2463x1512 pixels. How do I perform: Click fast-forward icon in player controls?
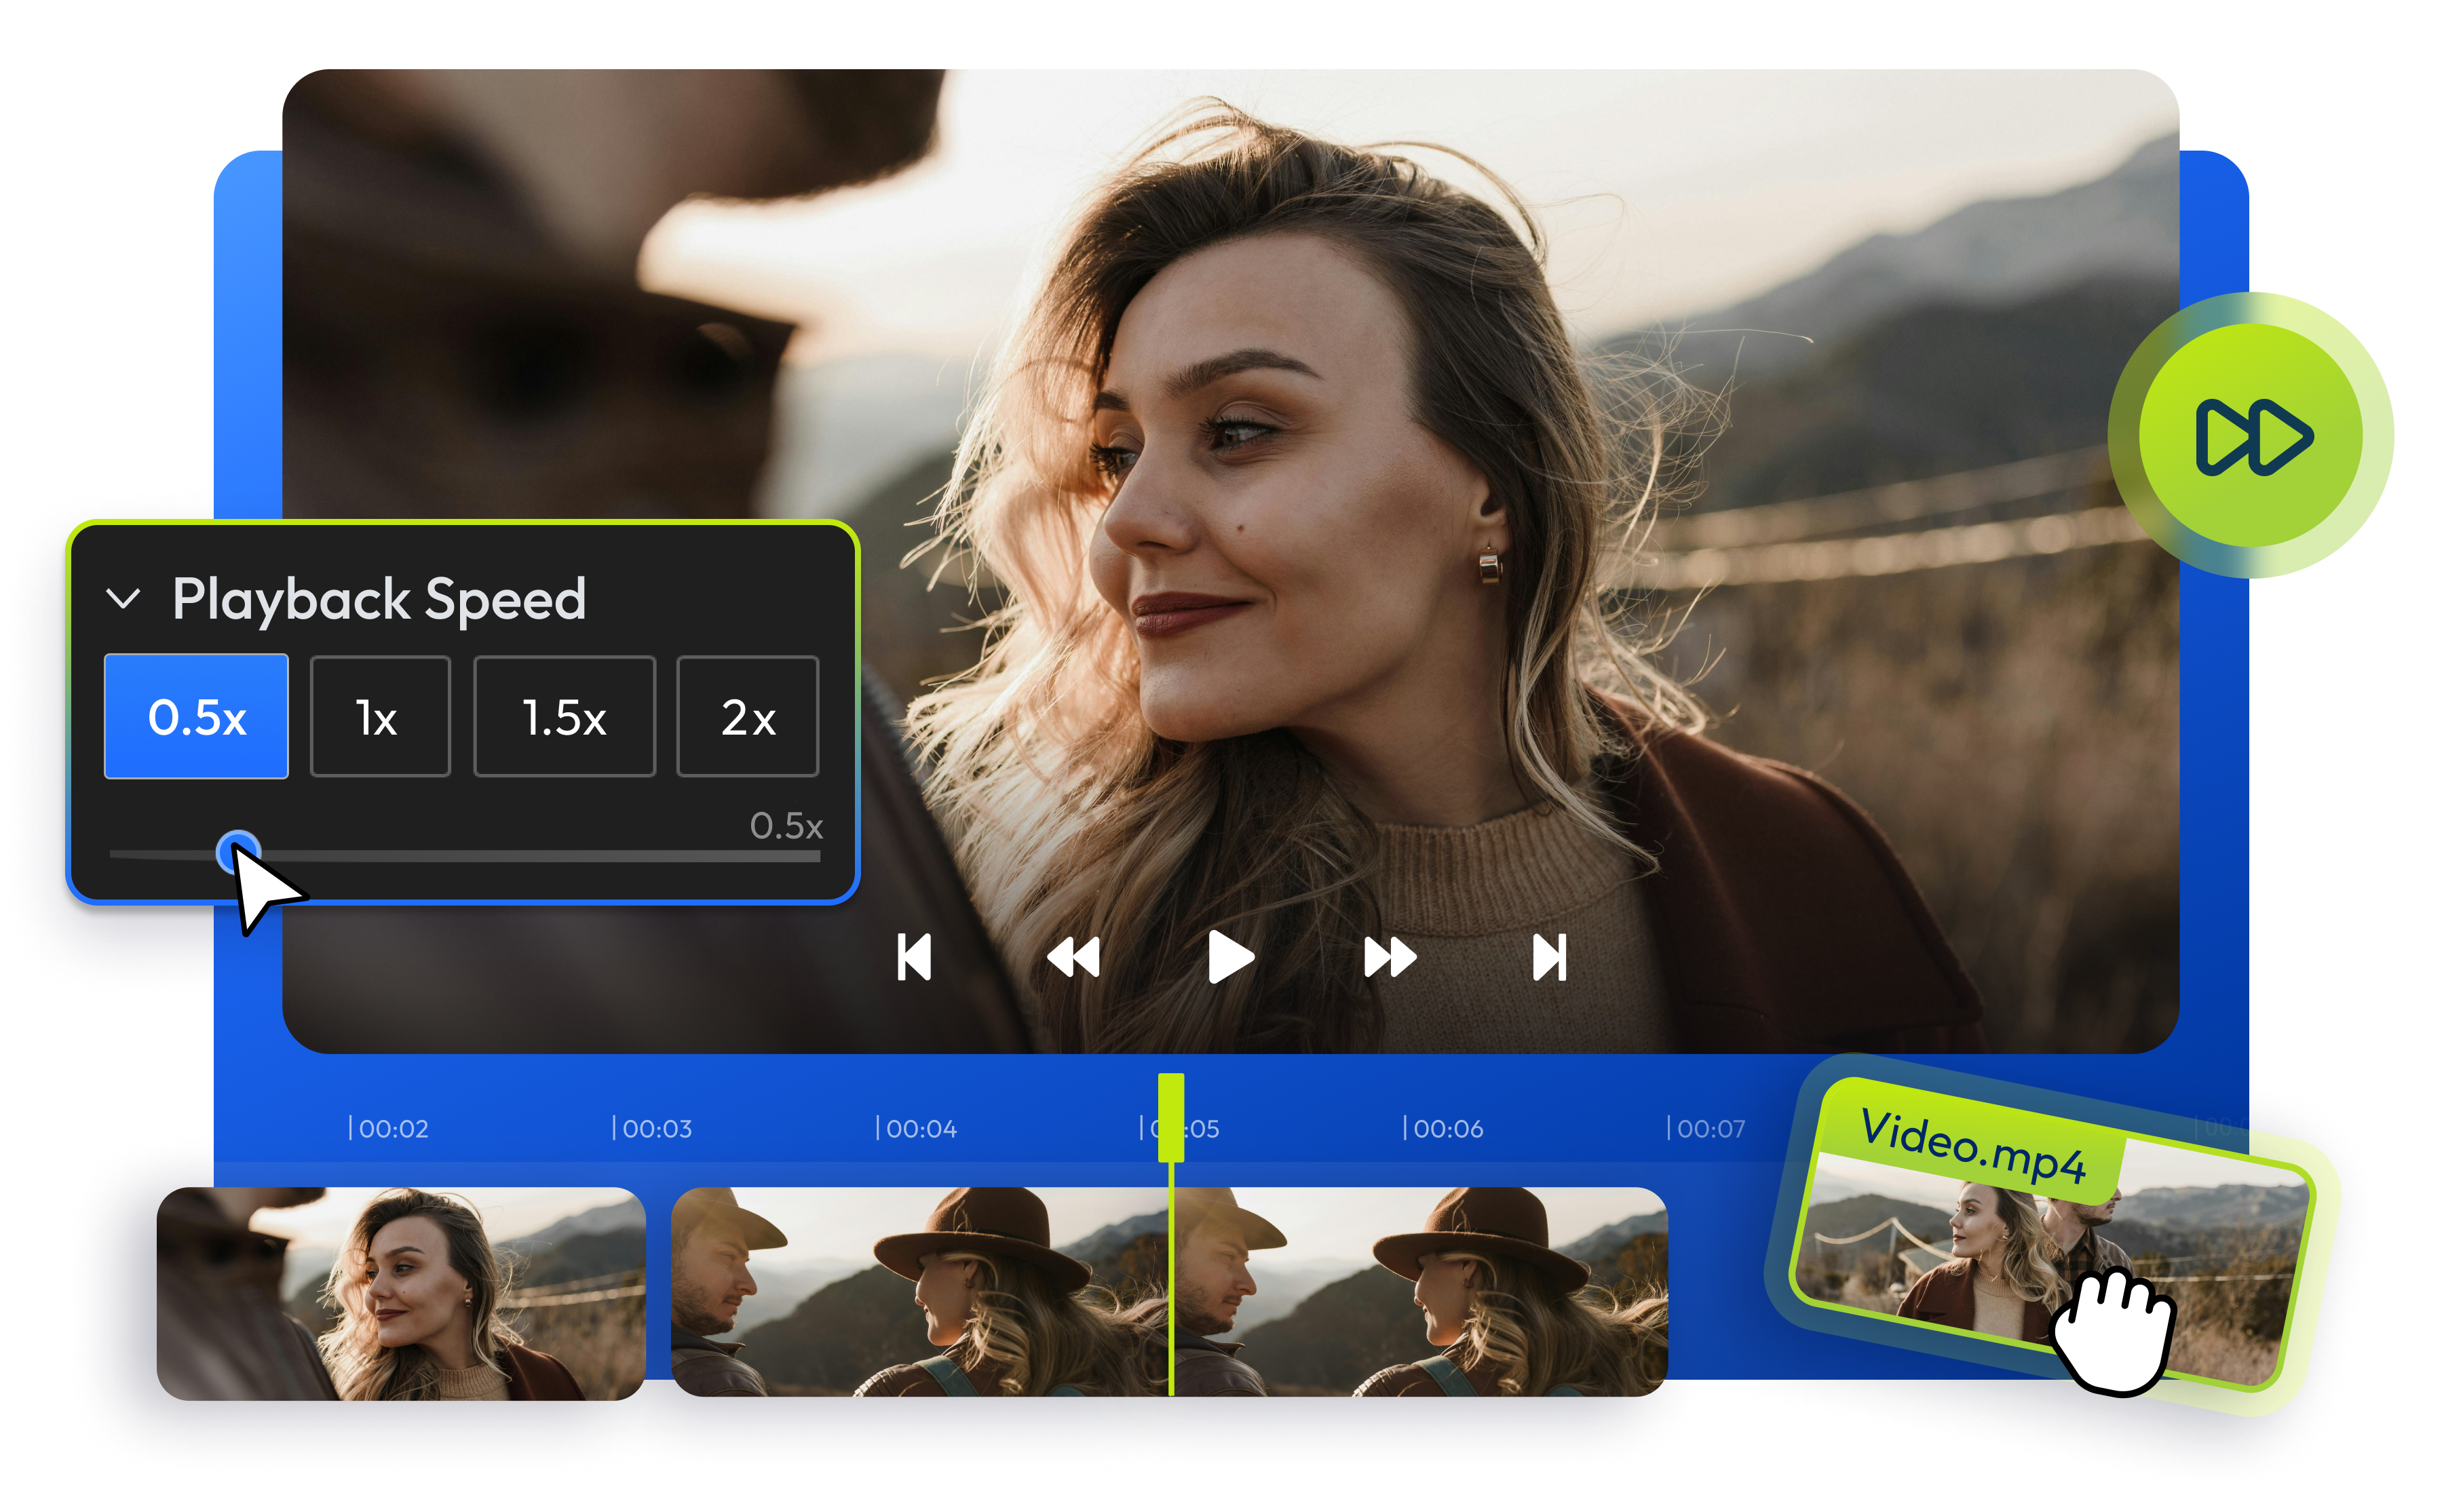pyautogui.click(x=1390, y=958)
